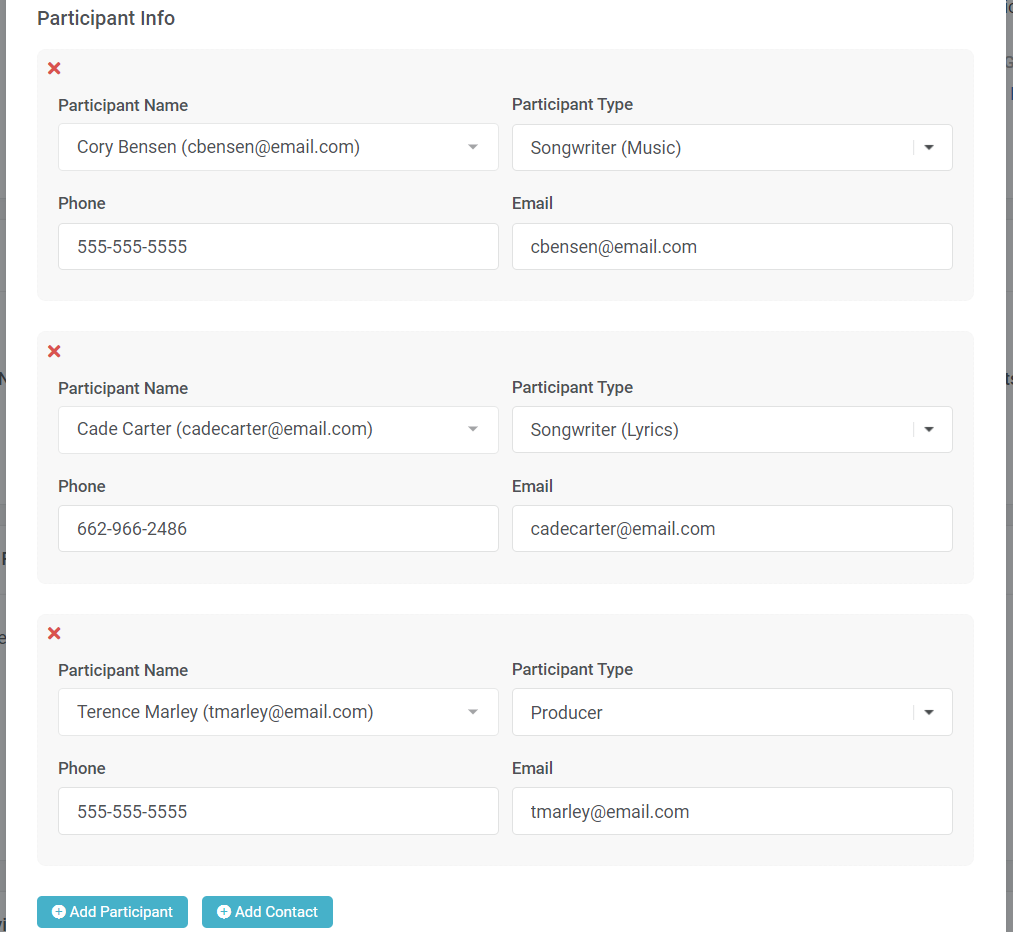Screen dimensions: 1013x932
Task: Open the Terence Marley name dropdown
Action: coord(473,713)
